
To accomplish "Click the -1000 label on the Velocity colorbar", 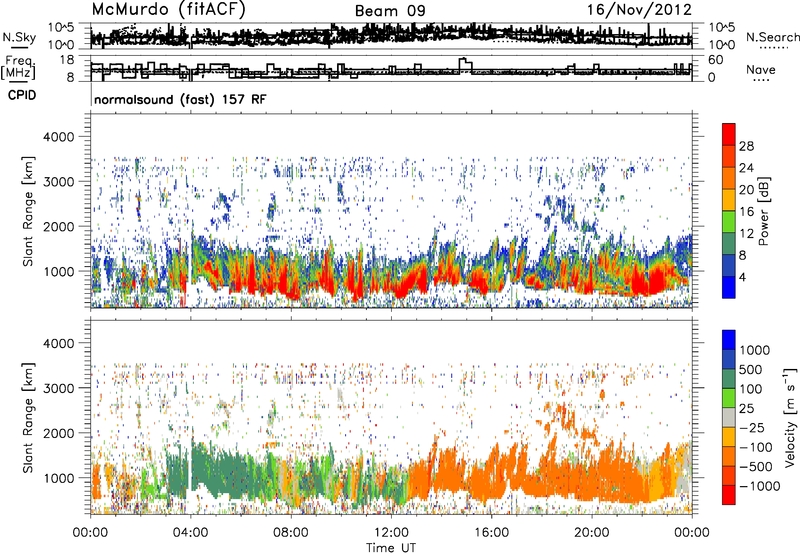I will tap(759, 486).
